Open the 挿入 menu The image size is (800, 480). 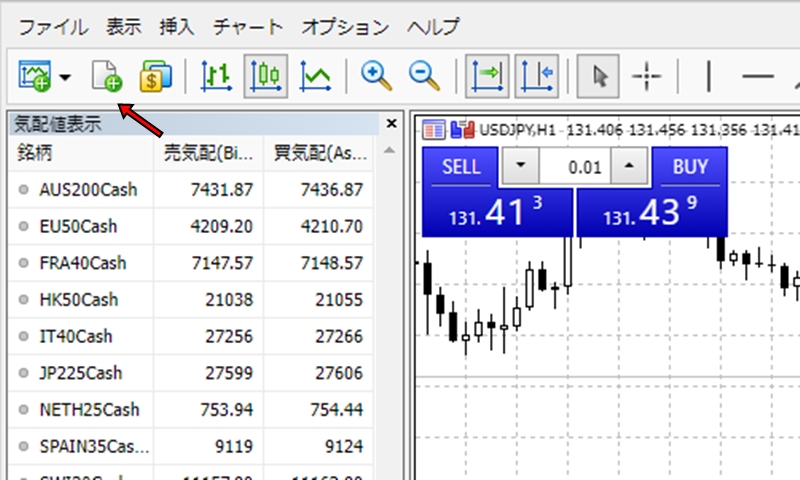[177, 27]
